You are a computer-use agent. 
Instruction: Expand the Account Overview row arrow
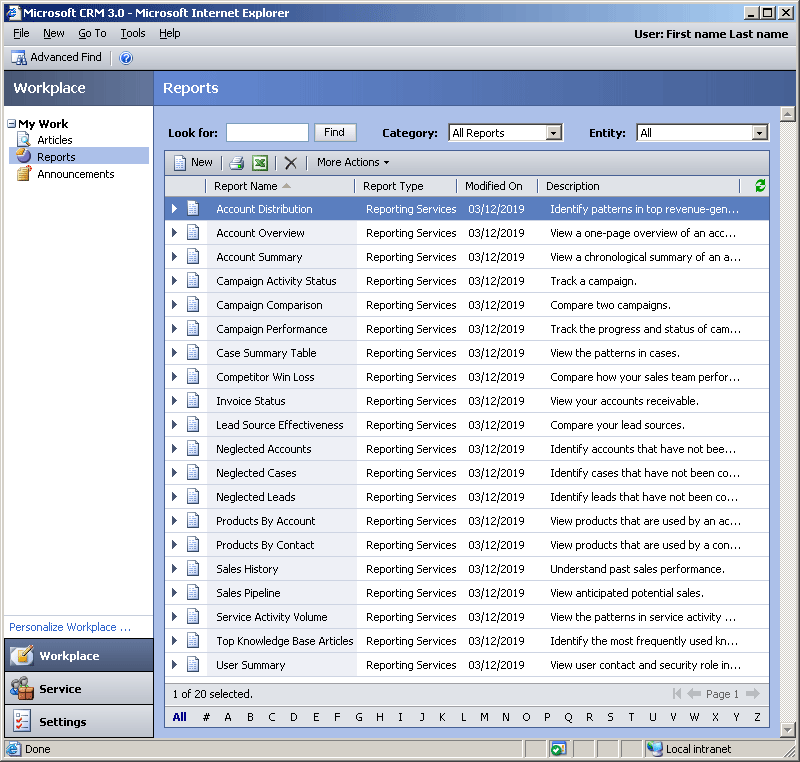click(174, 233)
